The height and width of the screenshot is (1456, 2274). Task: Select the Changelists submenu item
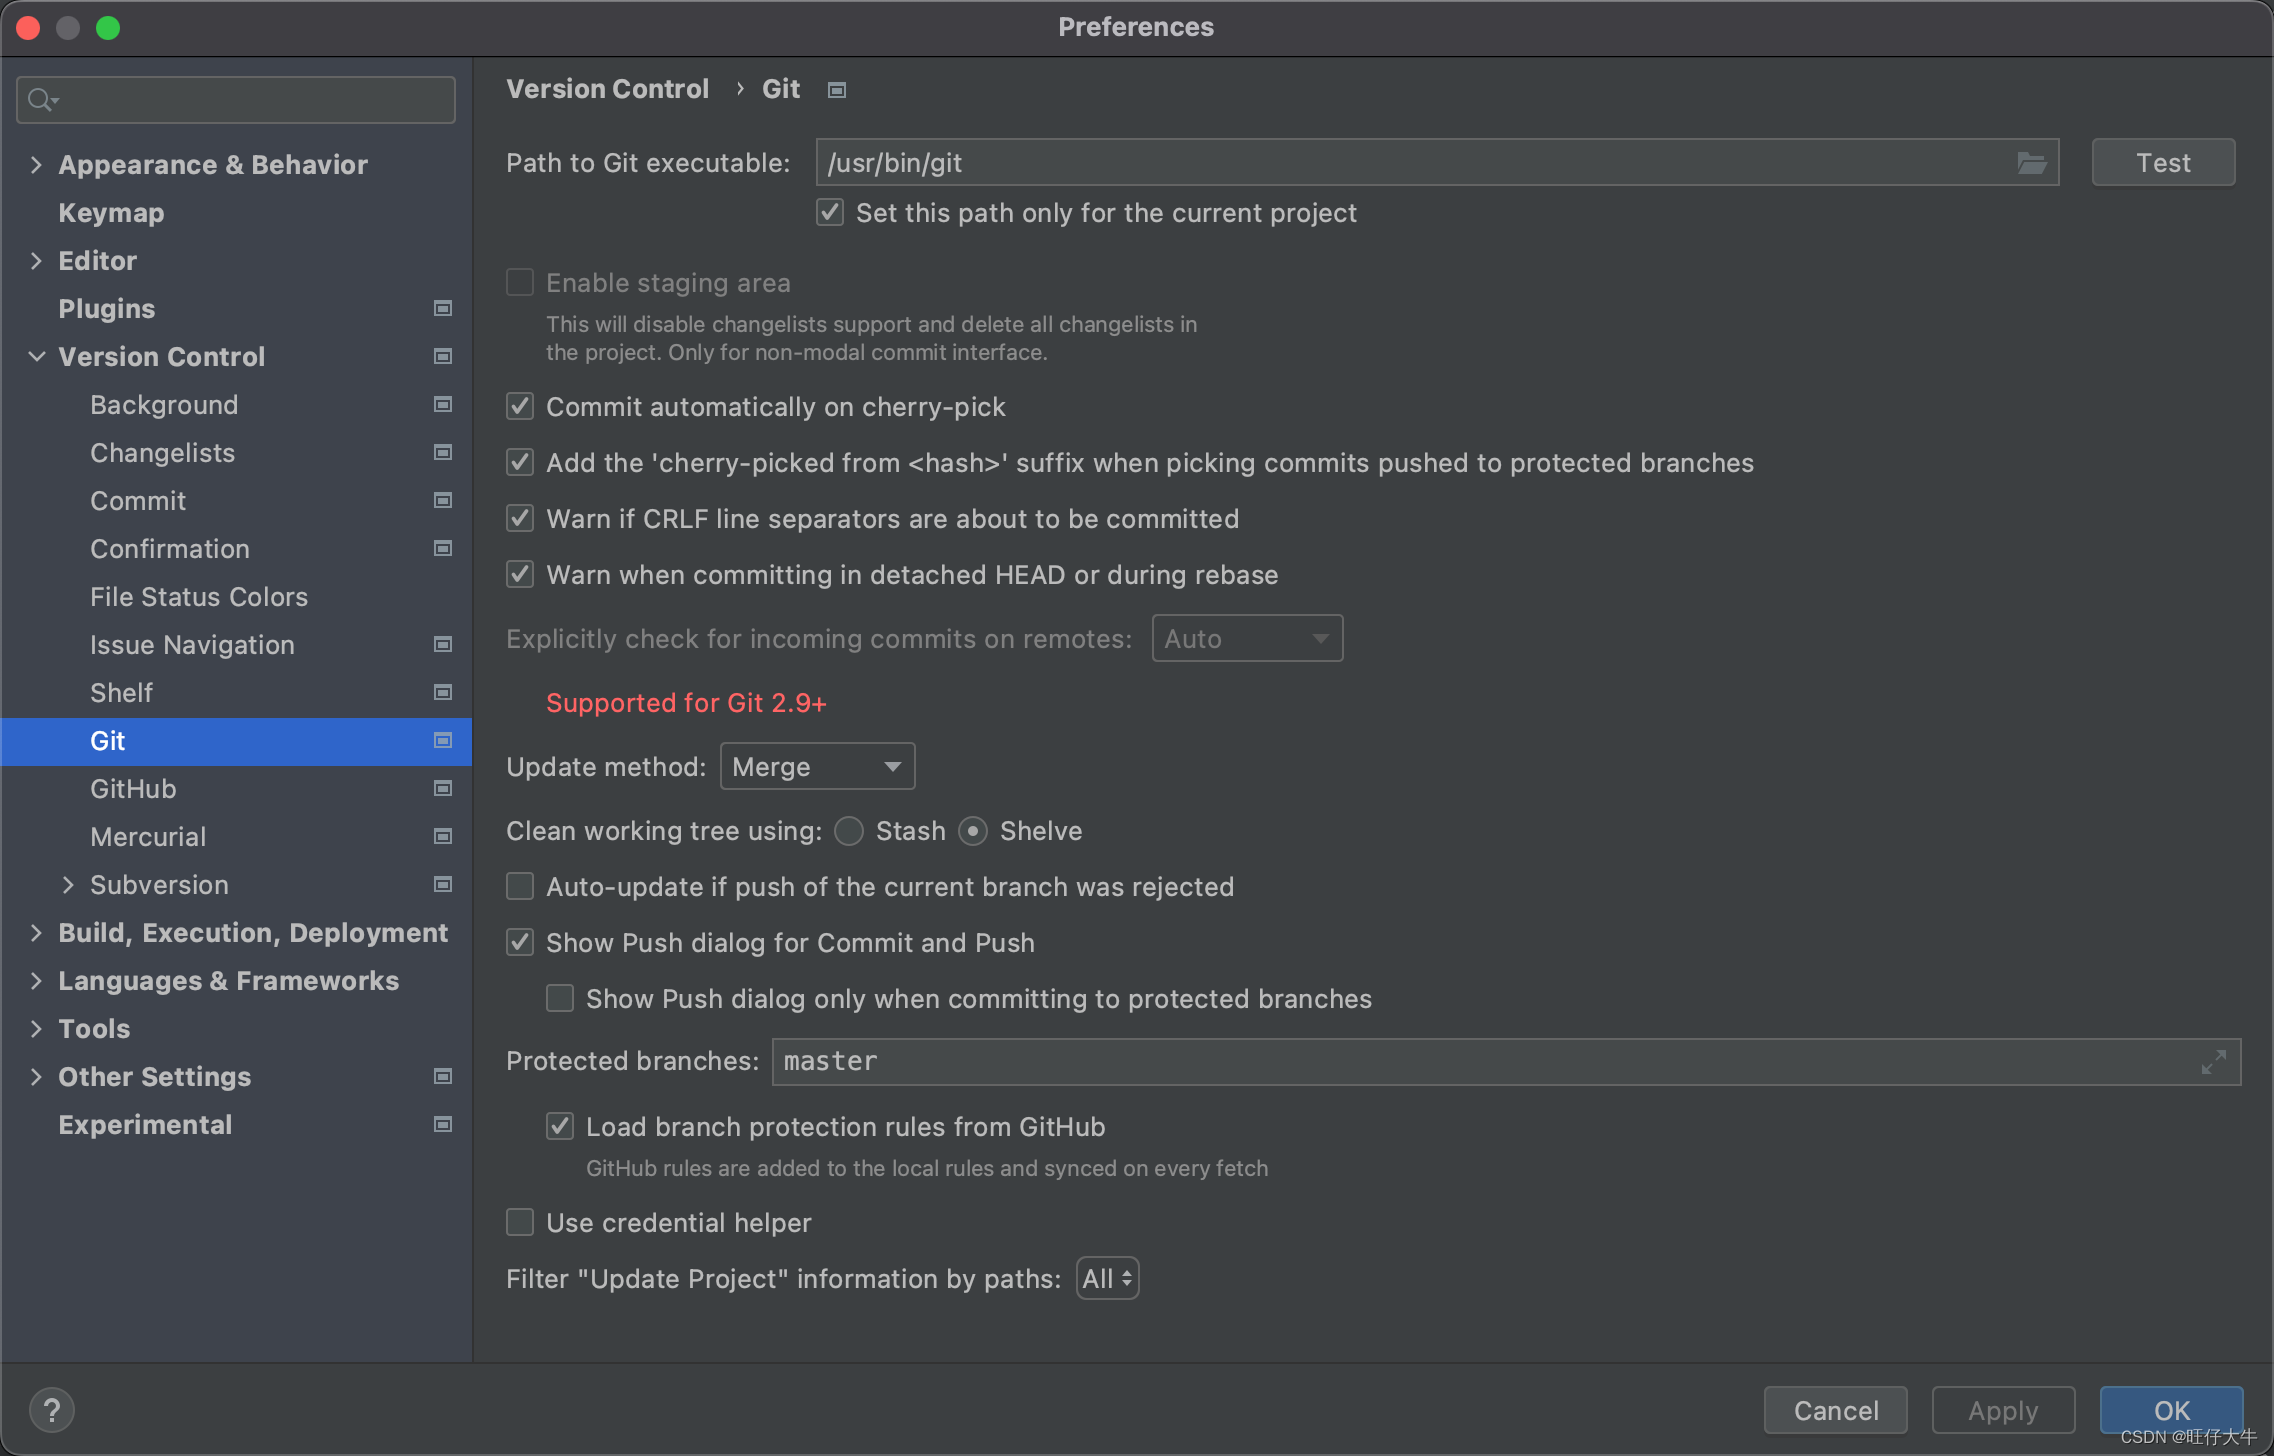coord(162,453)
